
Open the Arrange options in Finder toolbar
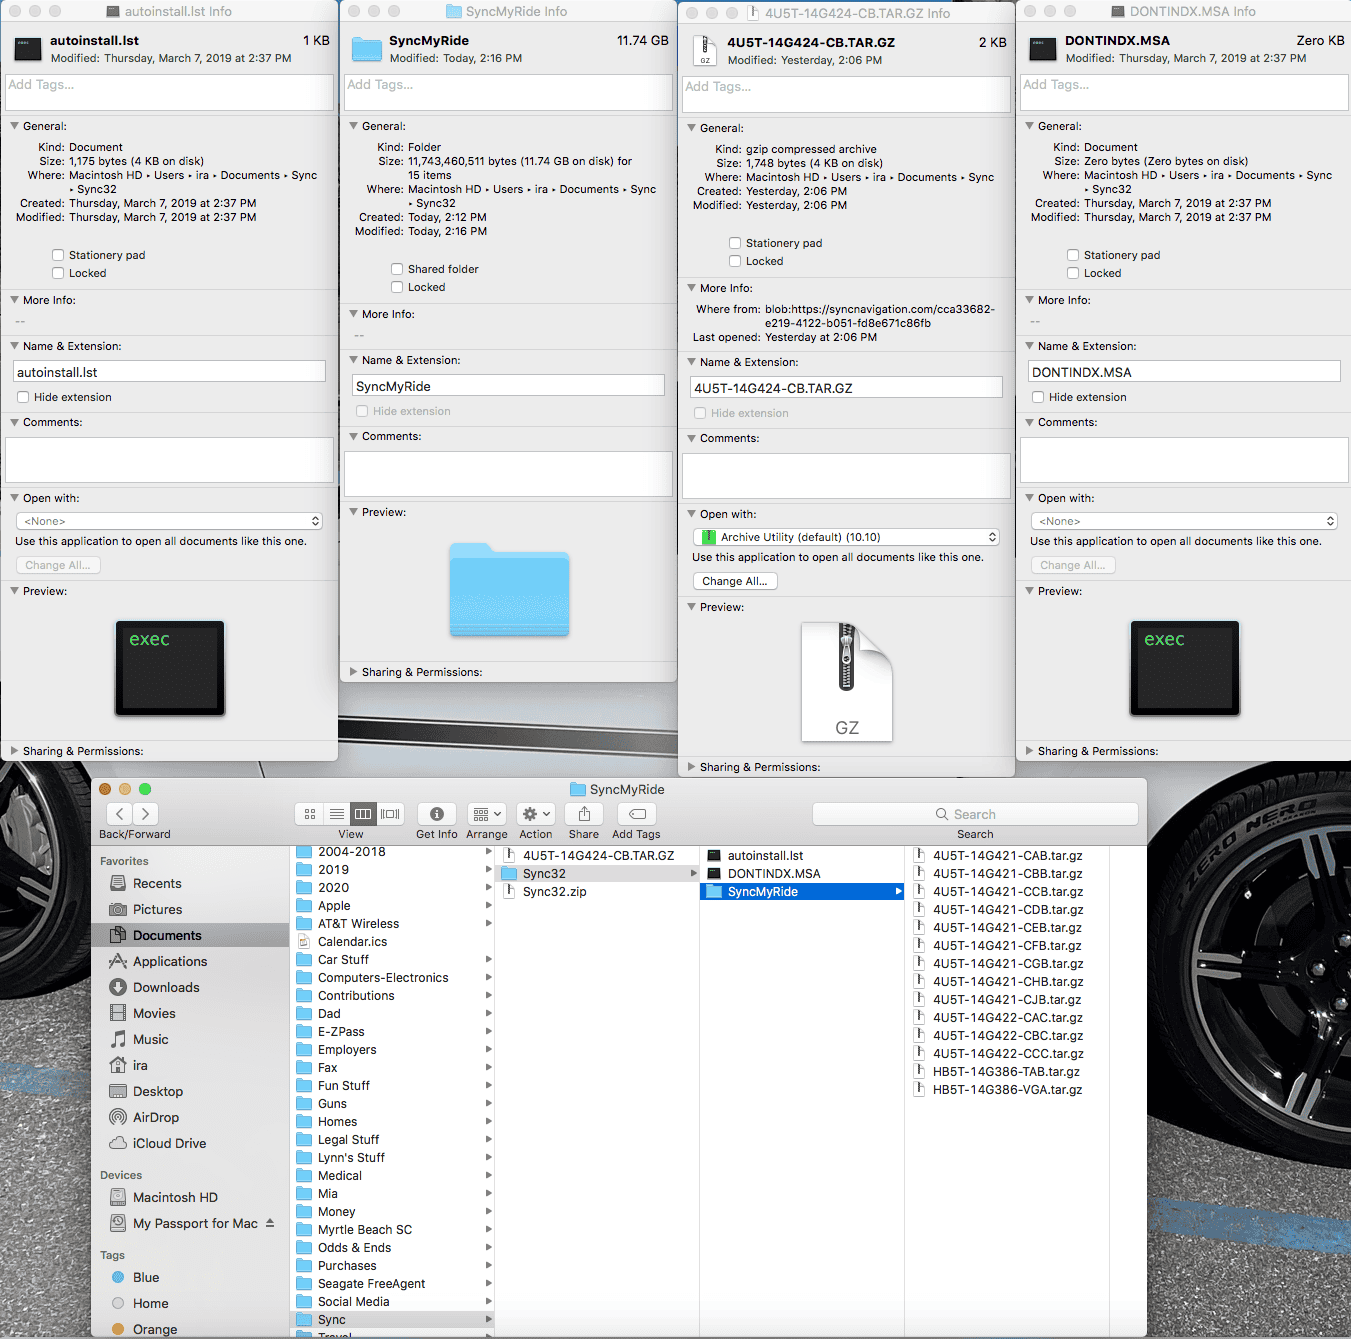click(x=487, y=814)
